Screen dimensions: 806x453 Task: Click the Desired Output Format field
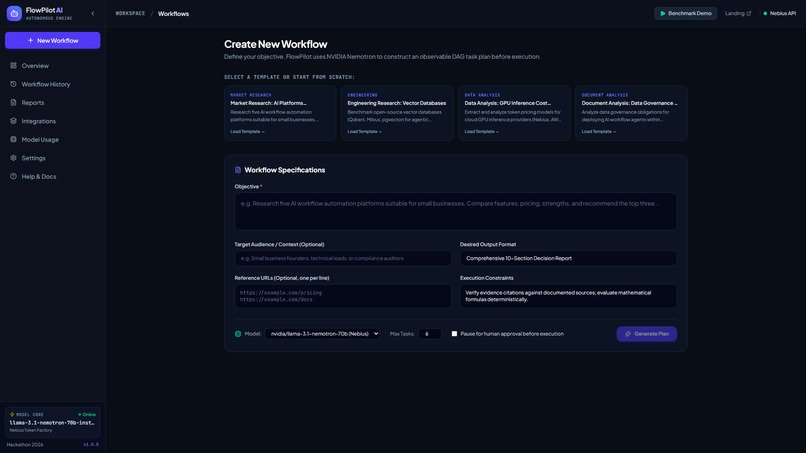point(568,258)
